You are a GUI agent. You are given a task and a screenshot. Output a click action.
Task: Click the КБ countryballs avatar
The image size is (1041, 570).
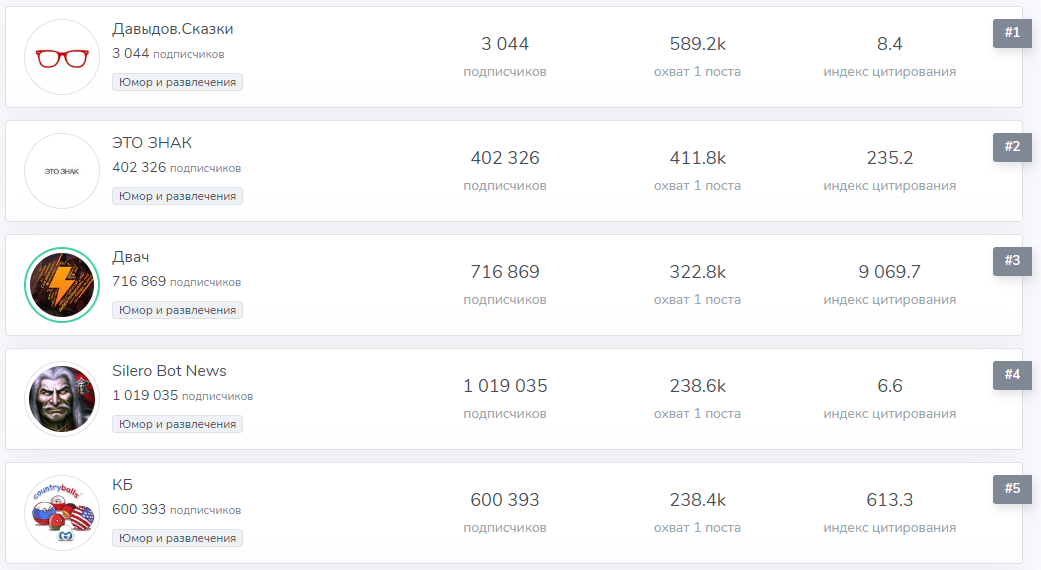pos(62,513)
